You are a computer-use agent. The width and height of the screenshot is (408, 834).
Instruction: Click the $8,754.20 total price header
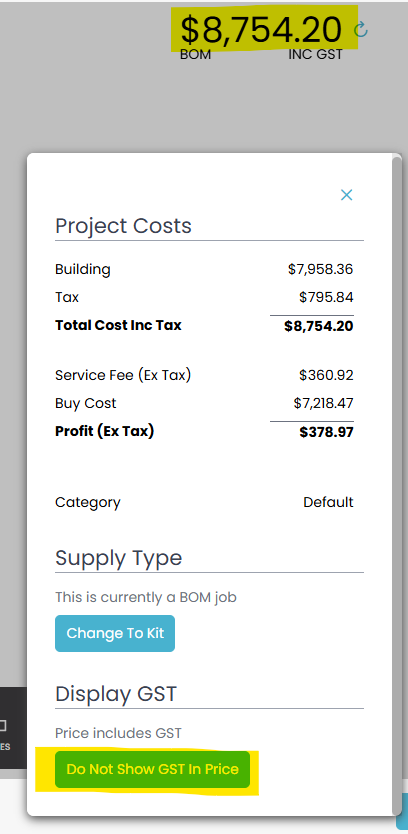[x=261, y=29]
